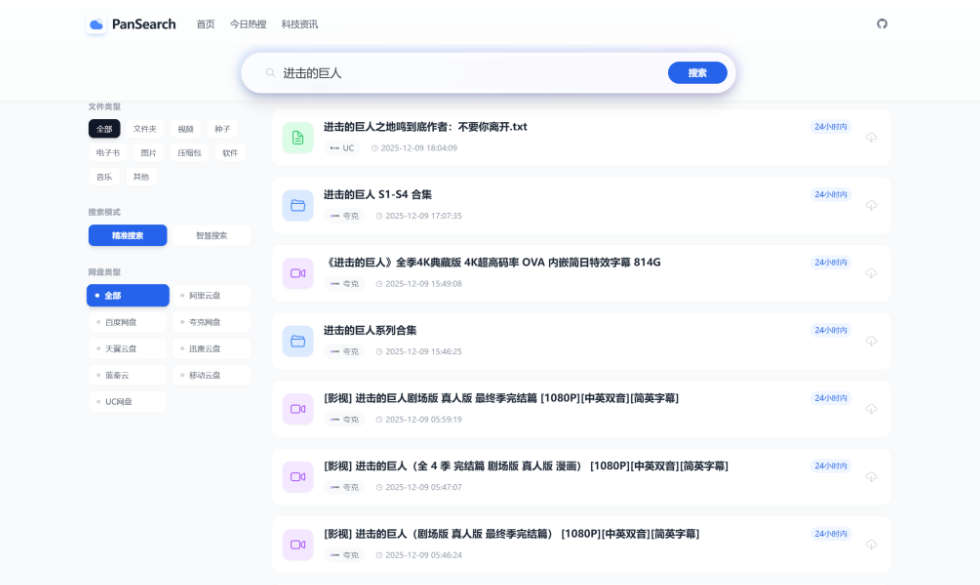
Task: Click the 24小时内 badge on 进击的巨人系列合集
Action: point(830,330)
